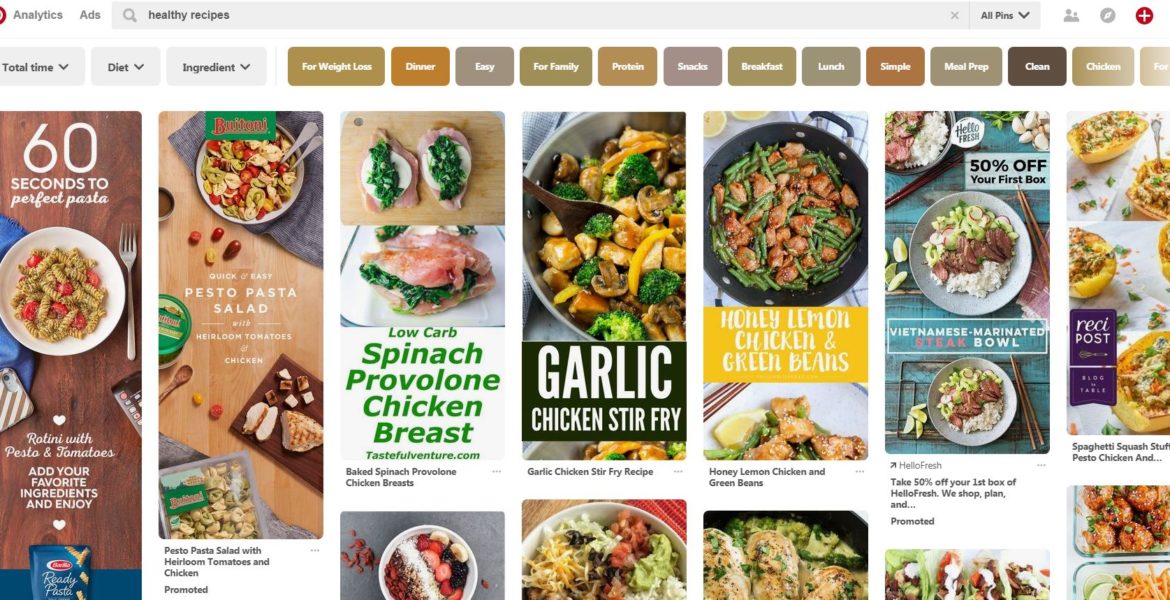Open the explore compass icon
The height and width of the screenshot is (600, 1170).
[x=1107, y=15]
